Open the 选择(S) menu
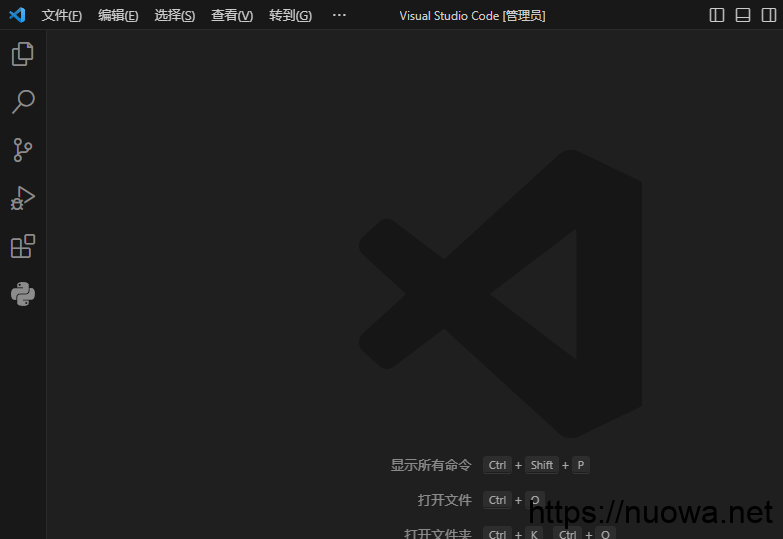This screenshot has width=783, height=539. 175,16
